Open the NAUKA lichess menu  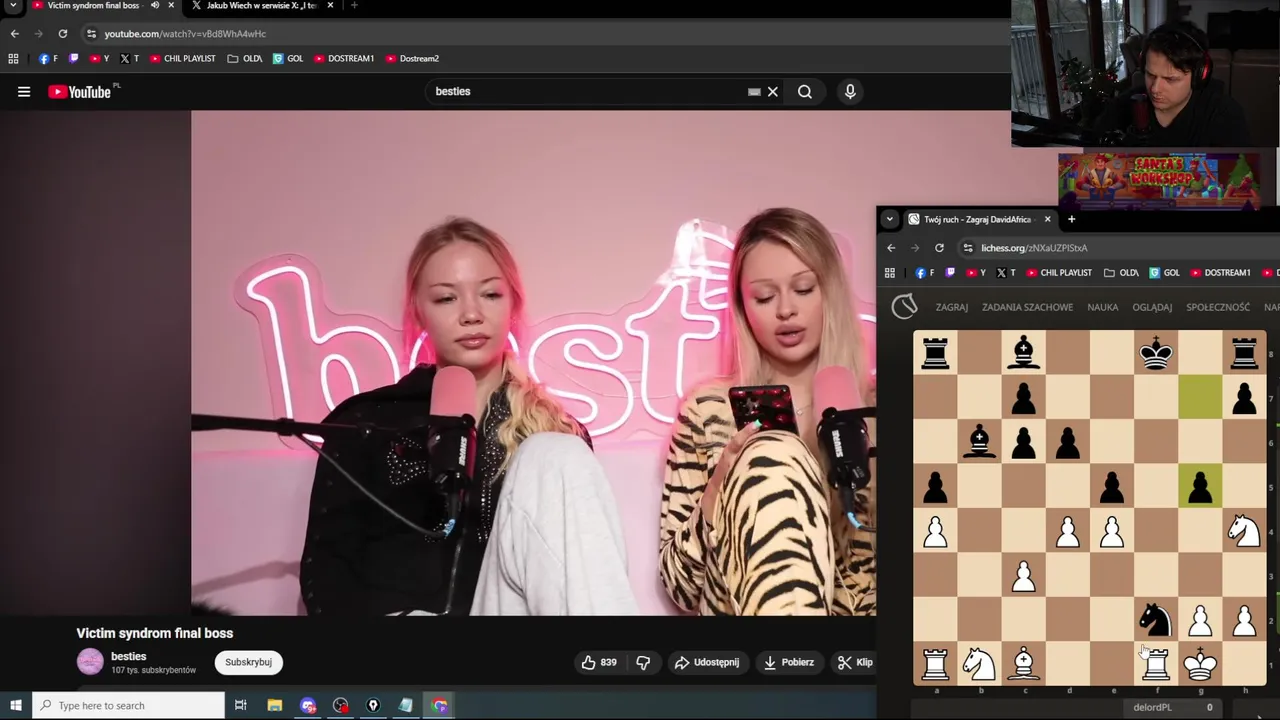(1103, 307)
